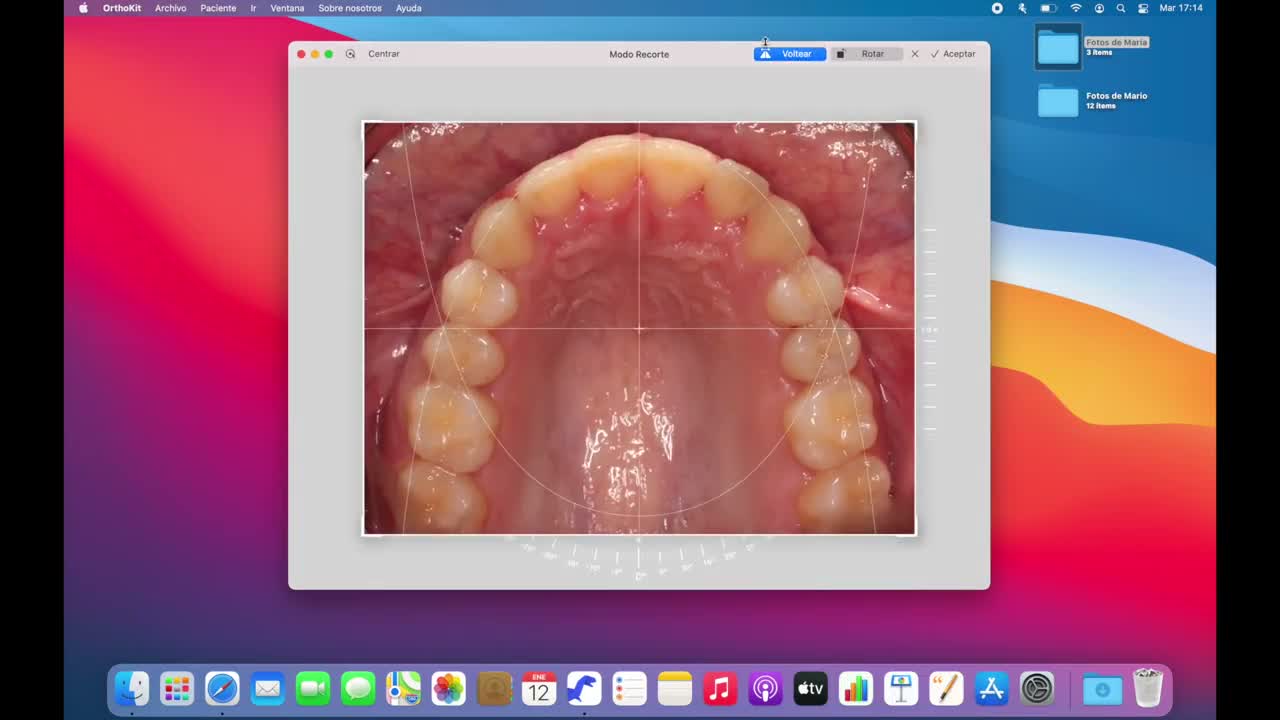Open Maps from the Dock

[x=403, y=689]
